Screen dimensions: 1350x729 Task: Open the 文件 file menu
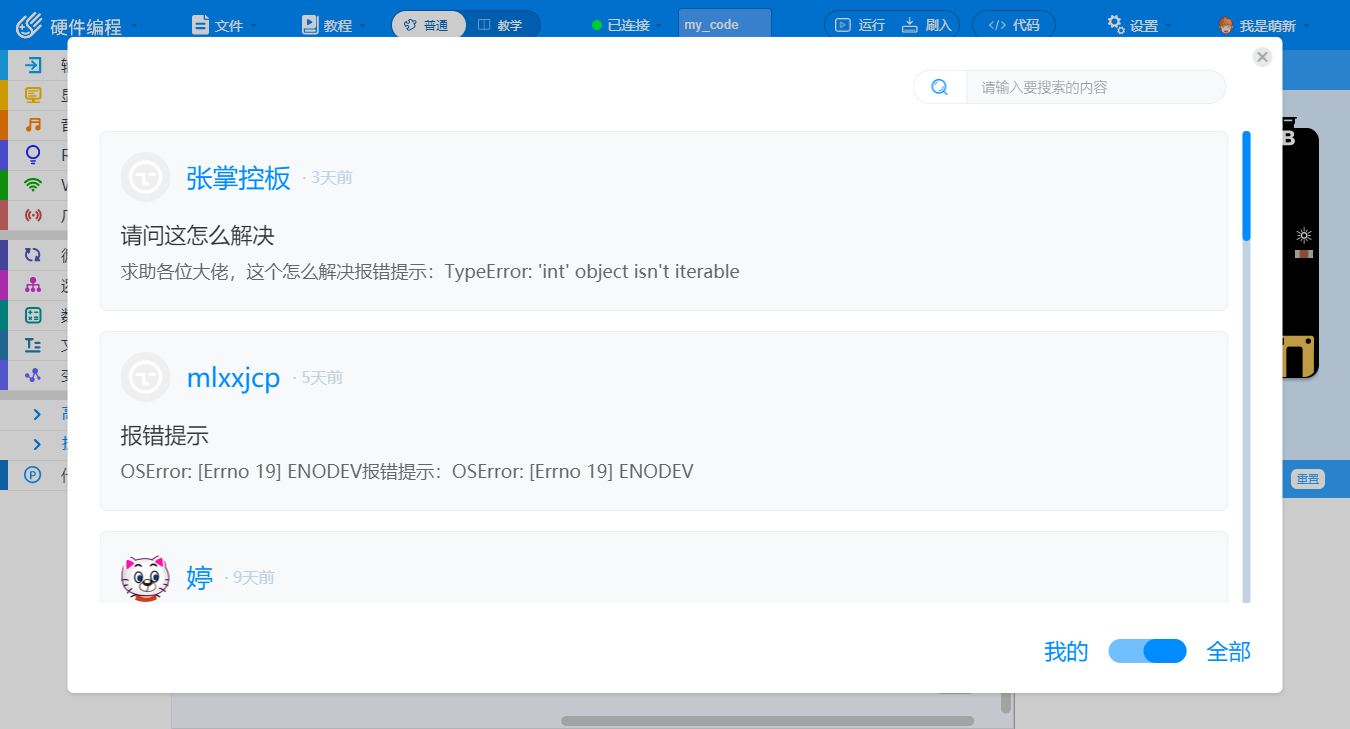(x=224, y=25)
